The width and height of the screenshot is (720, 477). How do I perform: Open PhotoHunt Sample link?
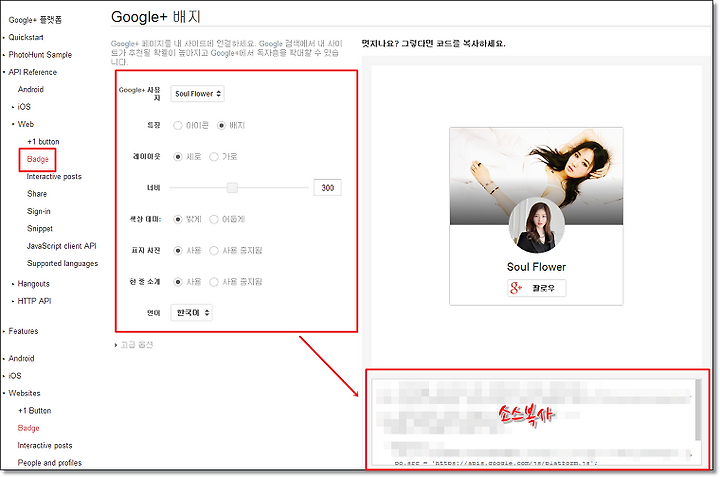point(40,55)
